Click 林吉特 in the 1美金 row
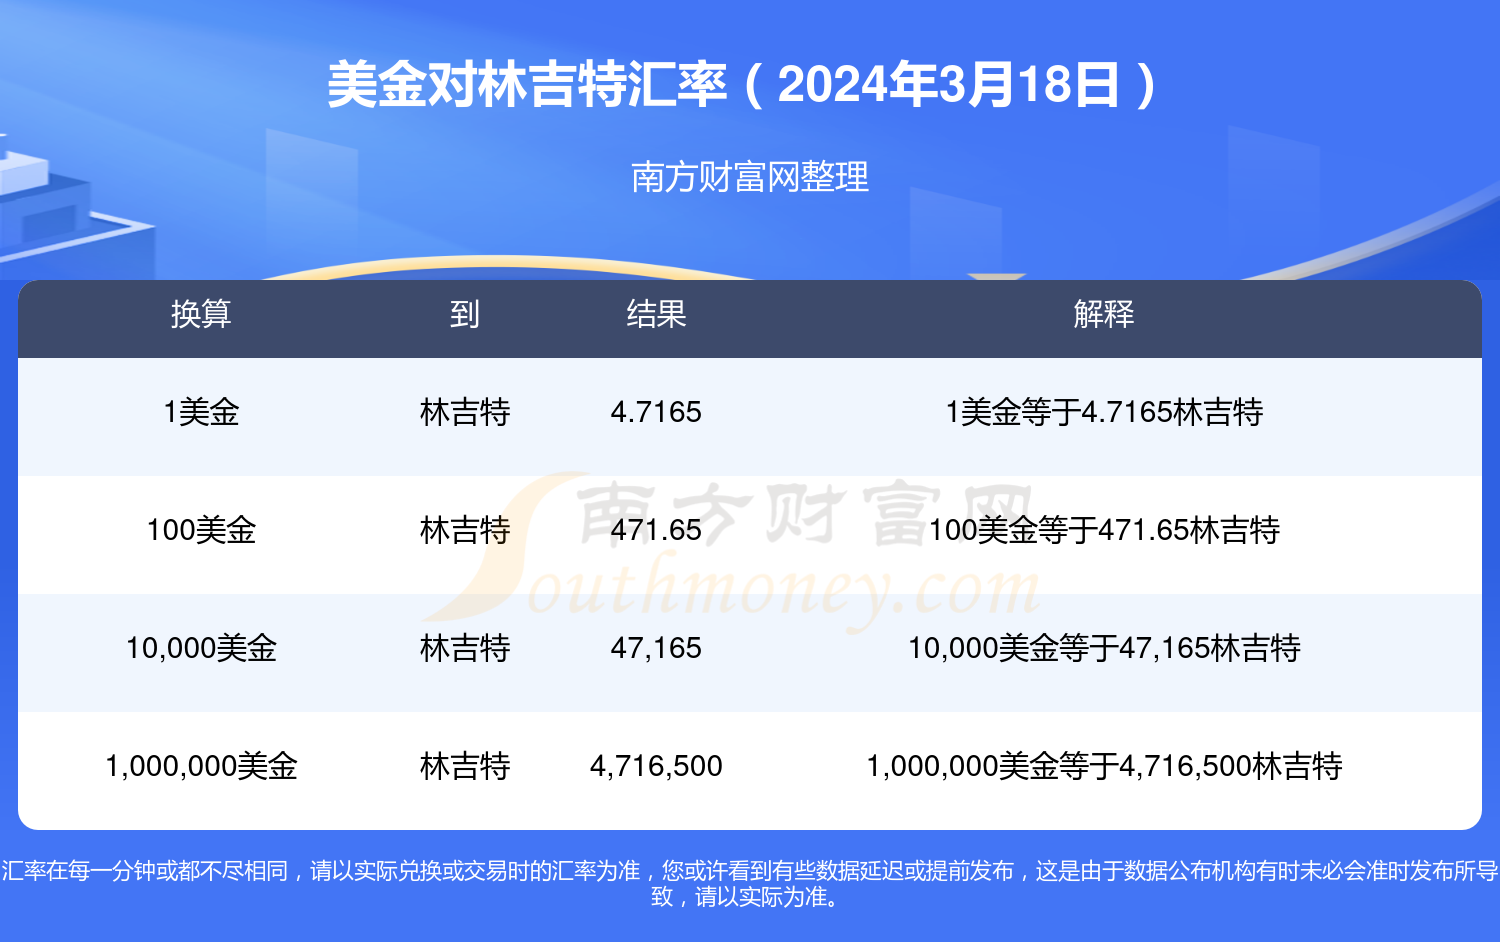 (465, 412)
